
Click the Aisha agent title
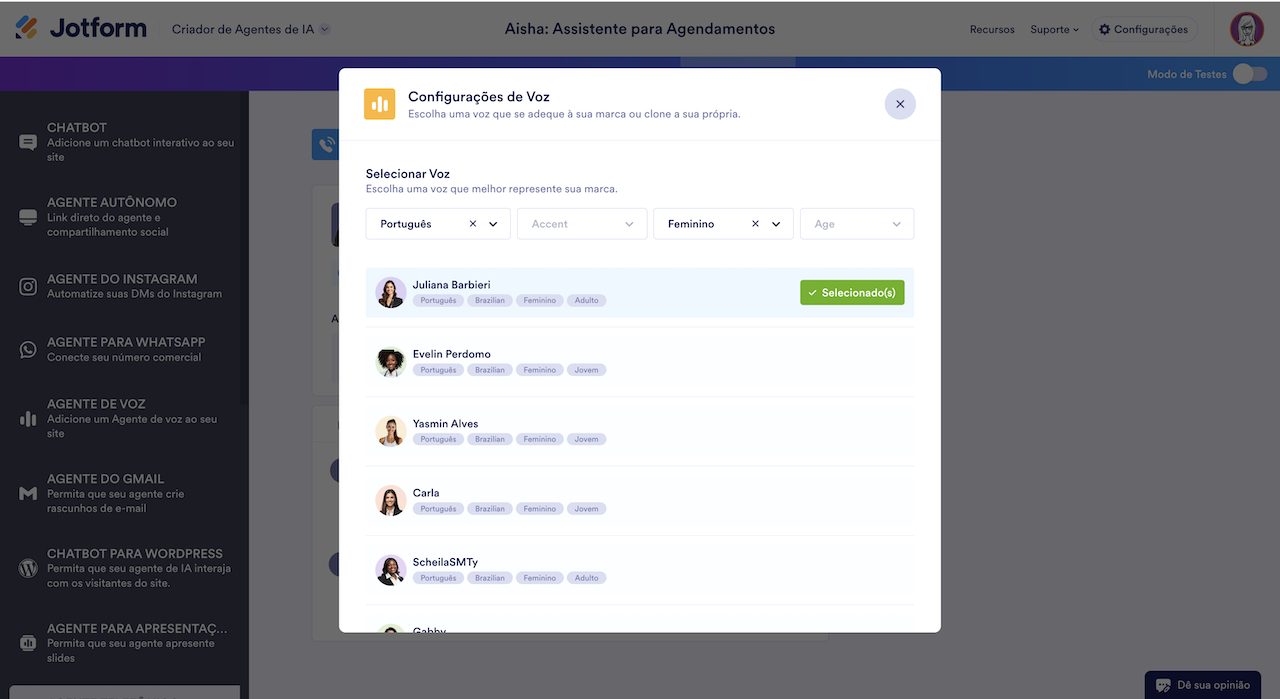[640, 29]
